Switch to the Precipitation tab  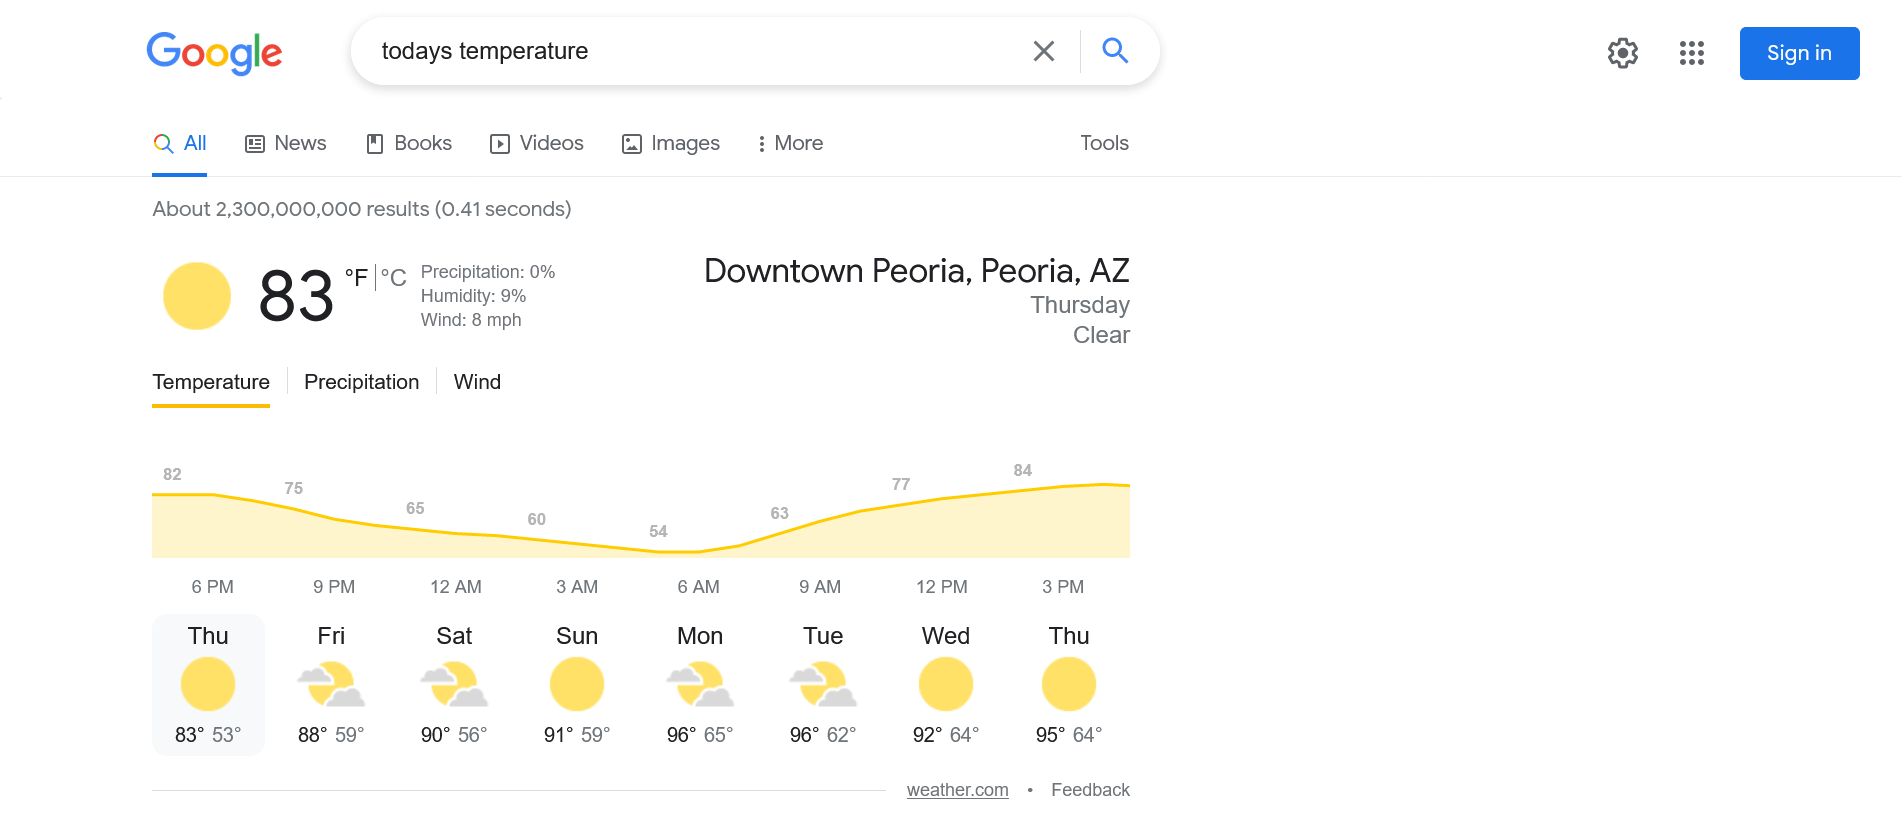click(361, 381)
